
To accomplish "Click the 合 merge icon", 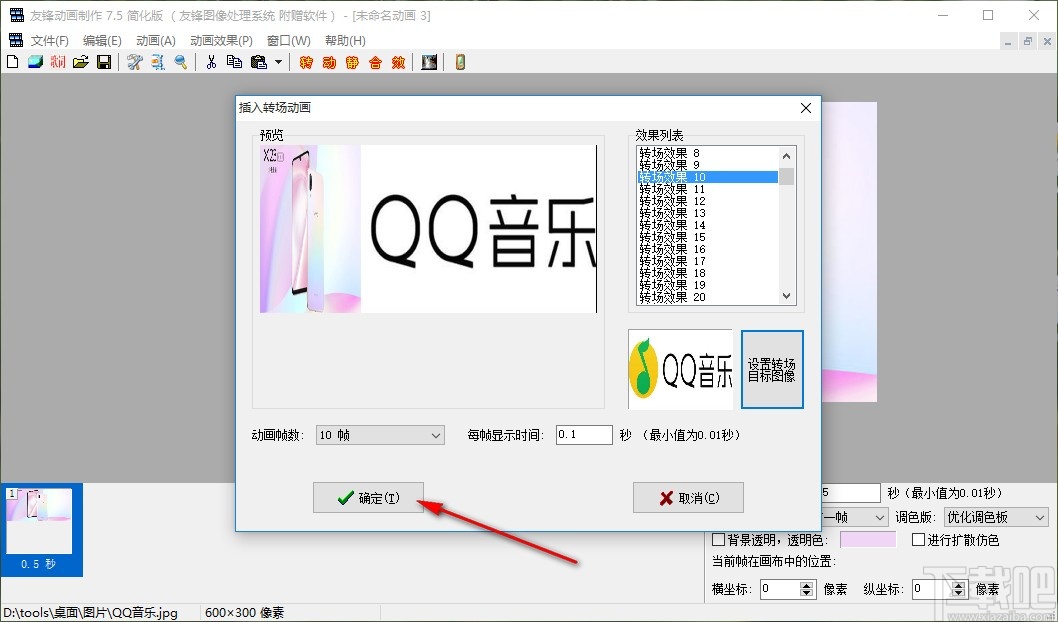I will (x=375, y=63).
